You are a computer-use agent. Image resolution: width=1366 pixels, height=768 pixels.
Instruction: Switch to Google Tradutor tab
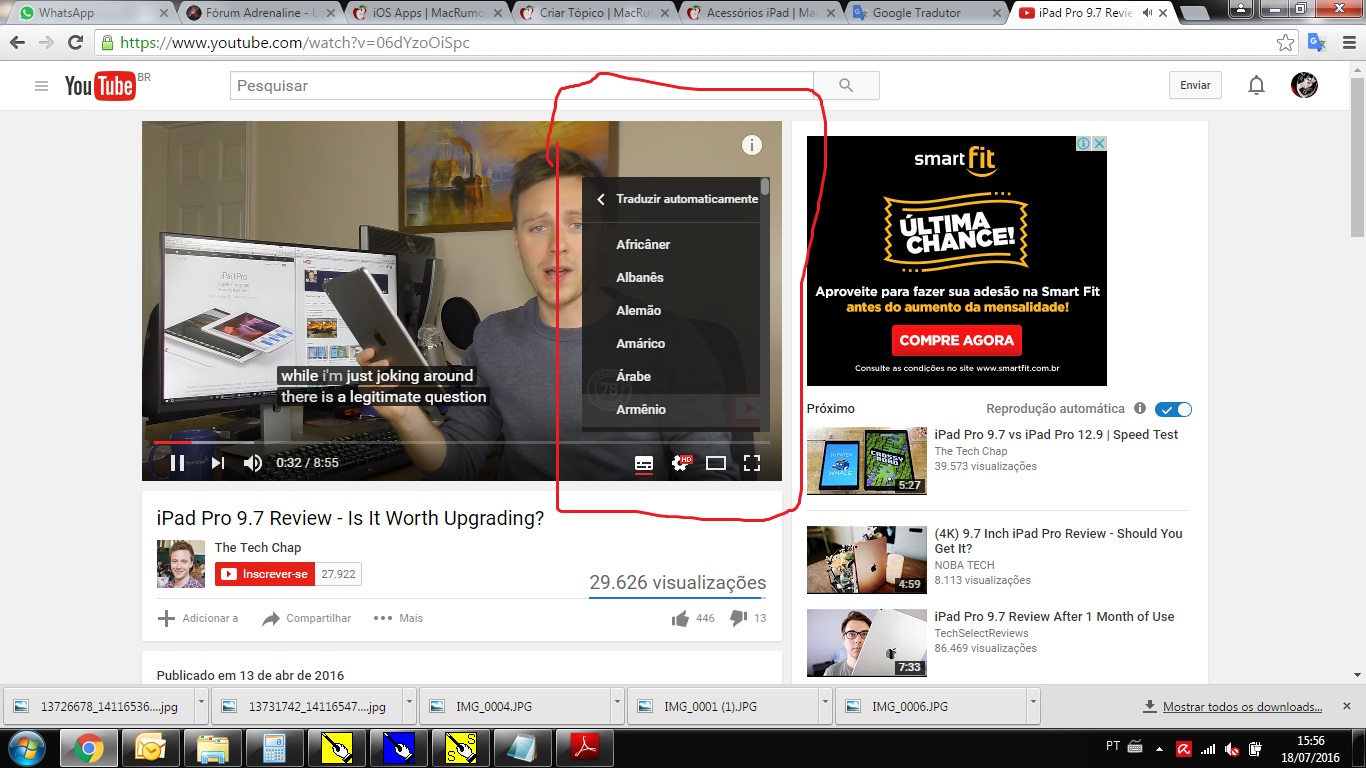click(925, 13)
